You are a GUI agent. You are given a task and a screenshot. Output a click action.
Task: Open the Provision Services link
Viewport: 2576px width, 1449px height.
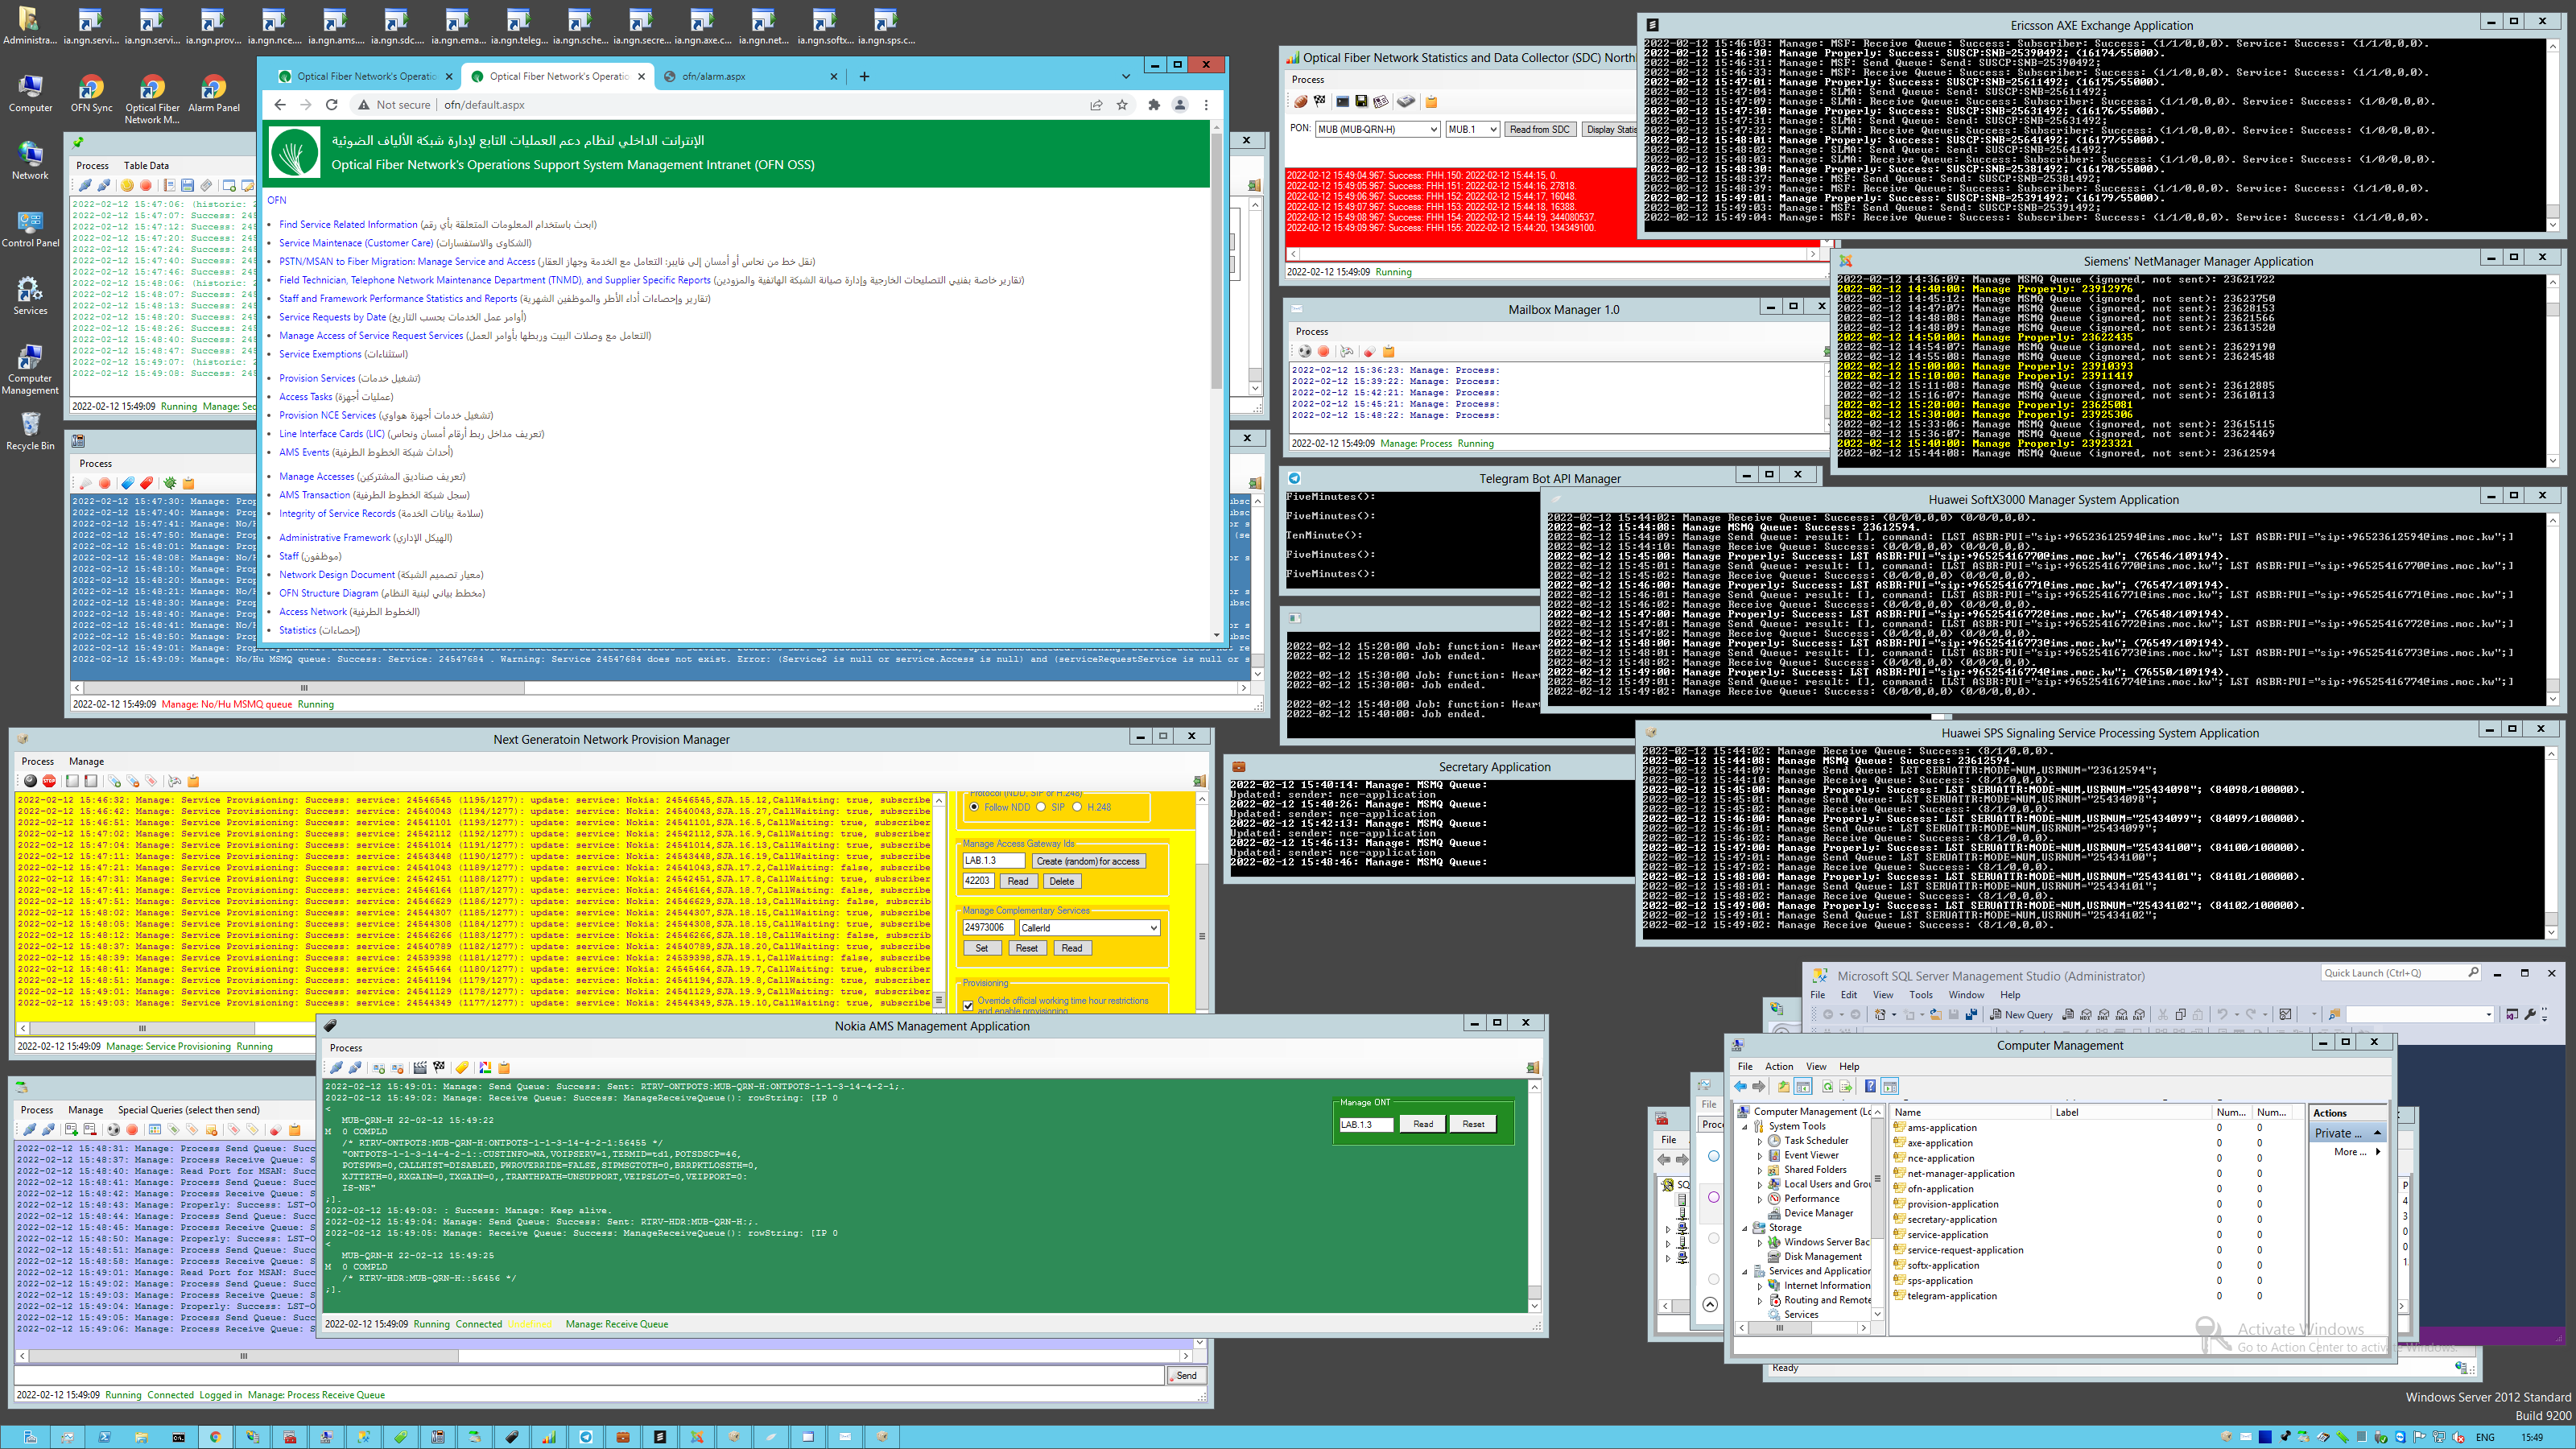[x=317, y=379]
